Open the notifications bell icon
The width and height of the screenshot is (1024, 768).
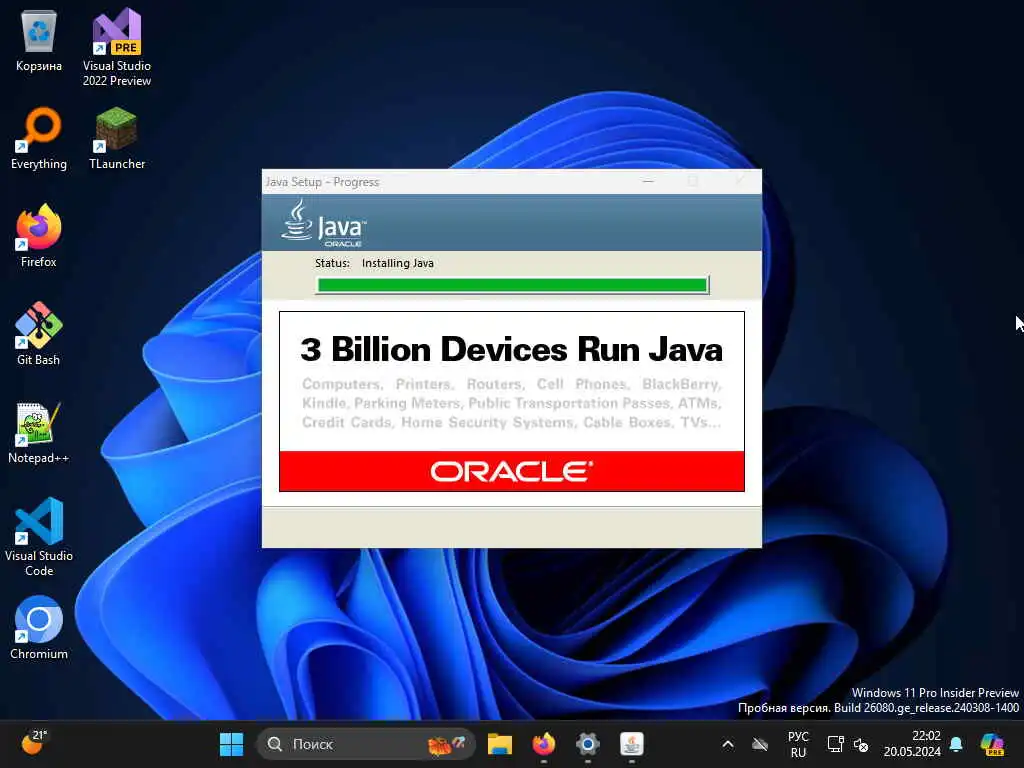956,744
